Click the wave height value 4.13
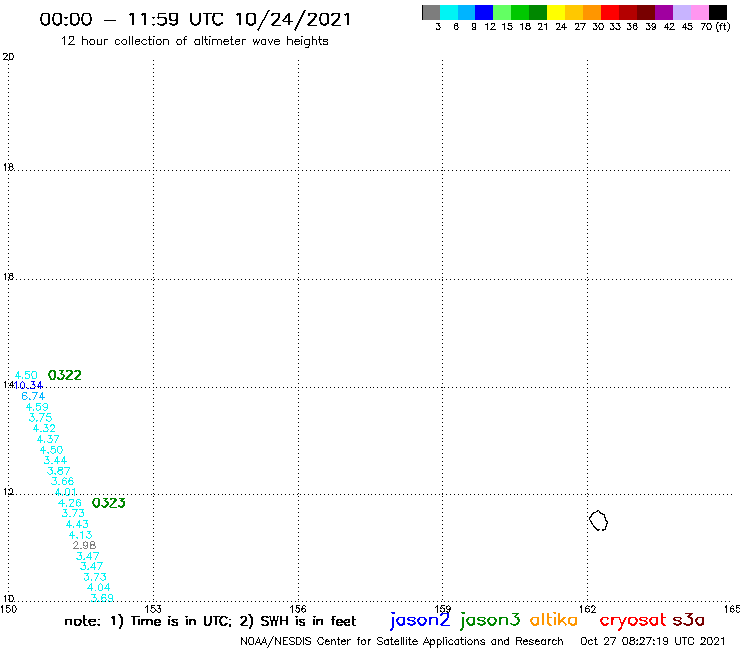Image resolution: width=740 pixels, height=650 pixels. pyautogui.click(x=80, y=535)
